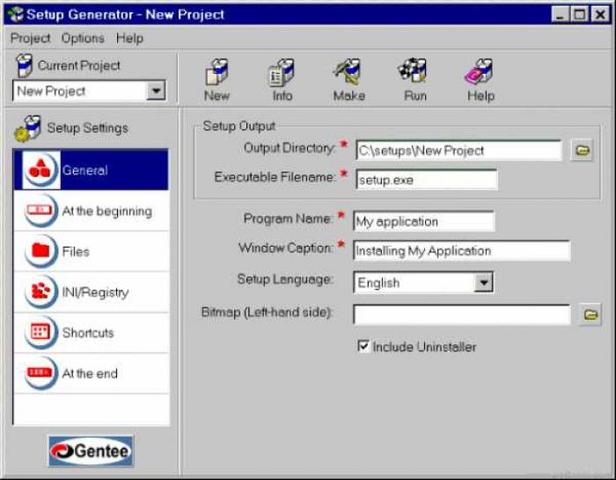Click the 'General' list label

85,170
